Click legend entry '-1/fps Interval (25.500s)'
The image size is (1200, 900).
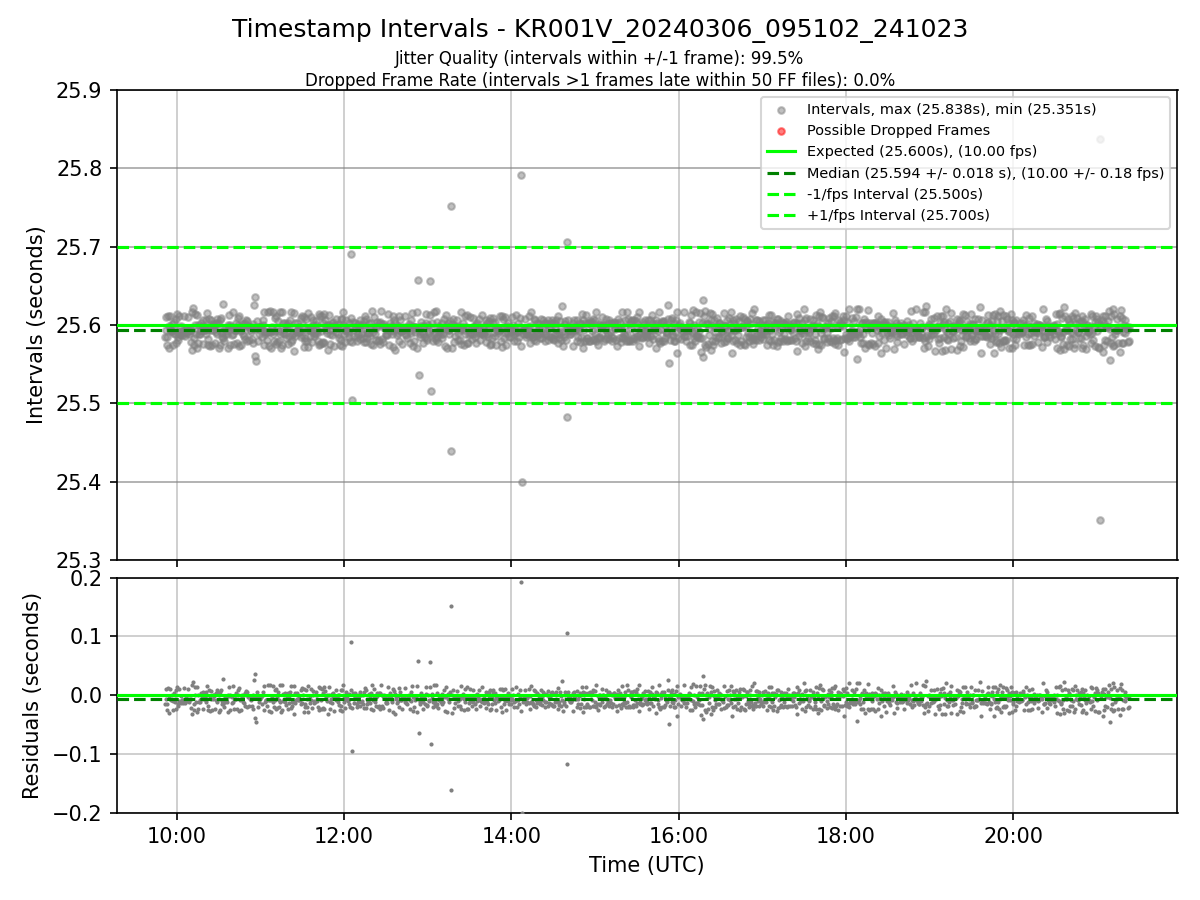pos(894,194)
